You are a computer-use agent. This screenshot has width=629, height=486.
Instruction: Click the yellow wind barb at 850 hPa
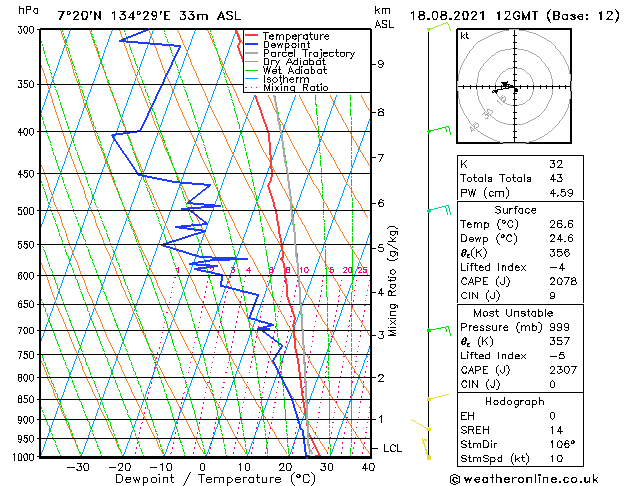[x=438, y=397]
